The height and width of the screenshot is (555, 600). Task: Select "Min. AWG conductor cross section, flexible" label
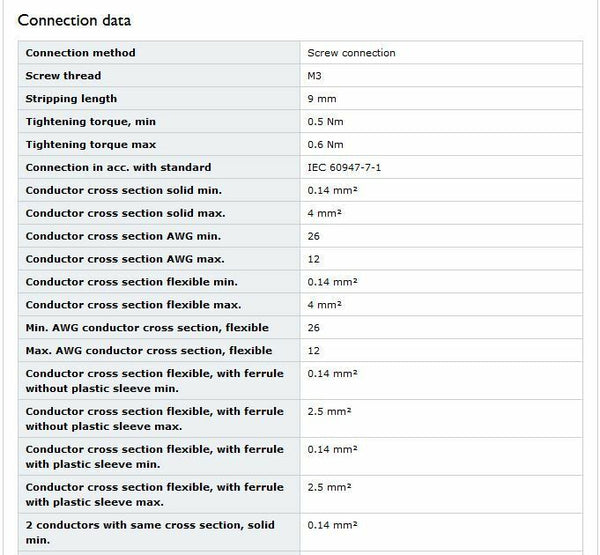[148, 328]
